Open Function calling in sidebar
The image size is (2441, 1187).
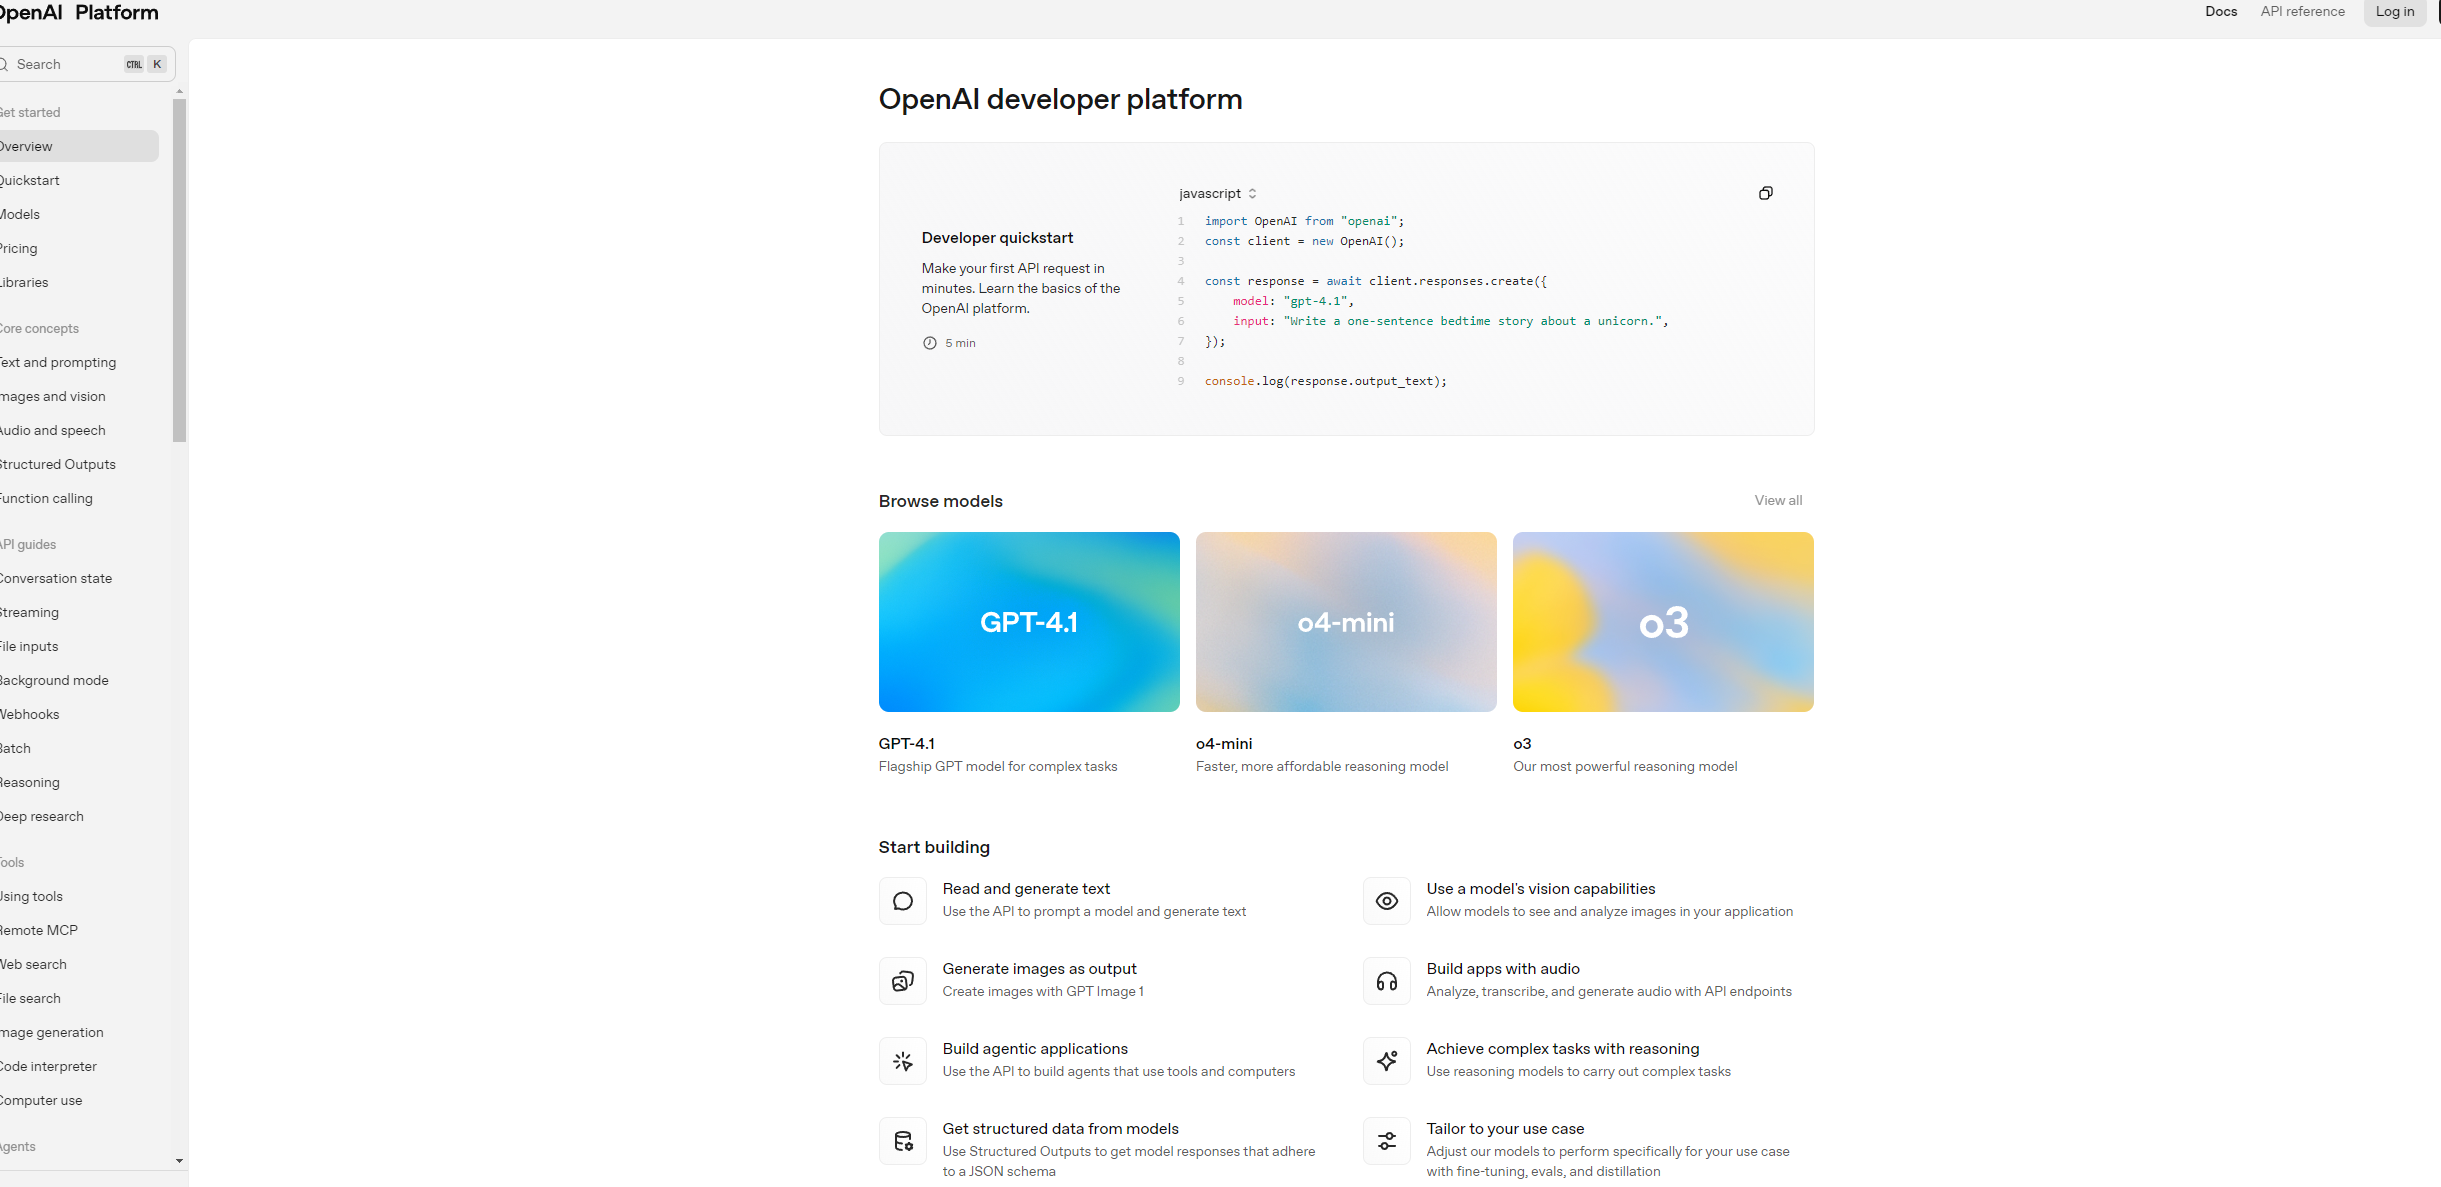point(78,498)
